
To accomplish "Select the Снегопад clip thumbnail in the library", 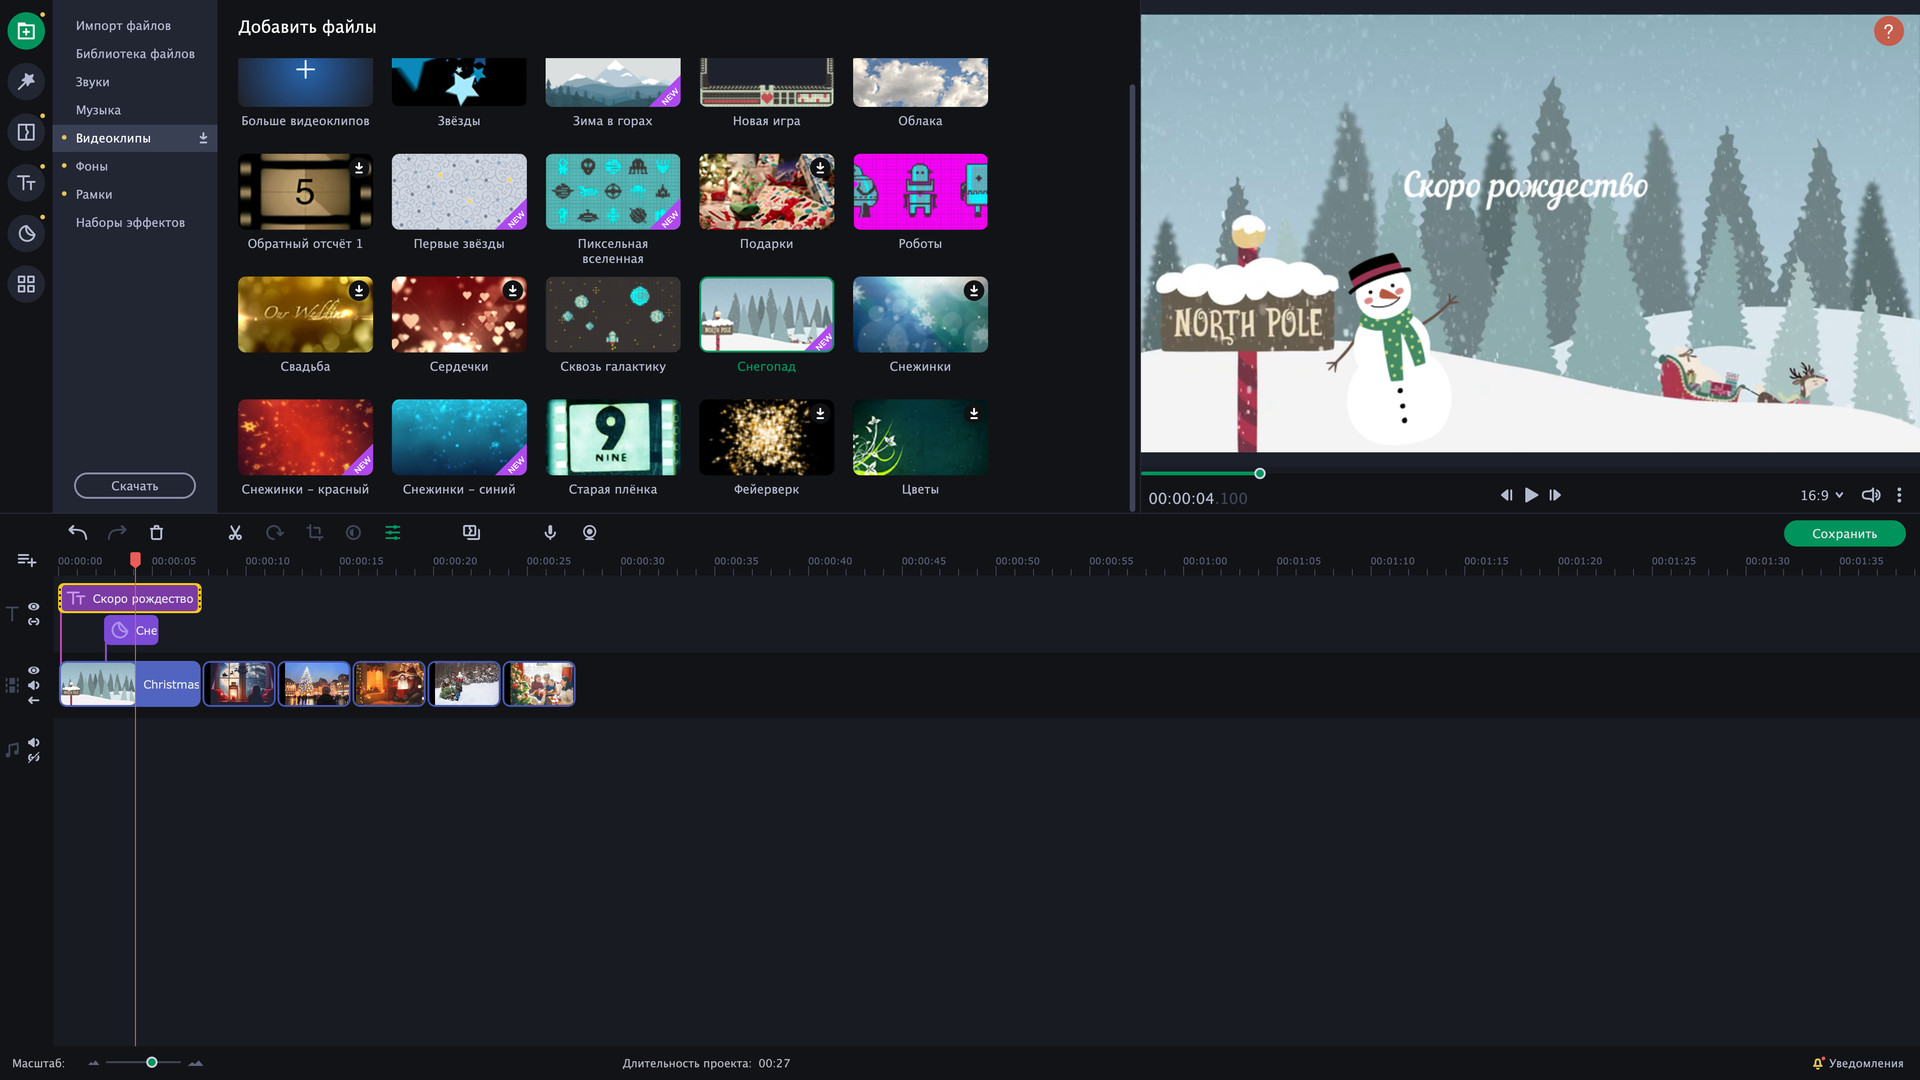I will coord(766,314).
